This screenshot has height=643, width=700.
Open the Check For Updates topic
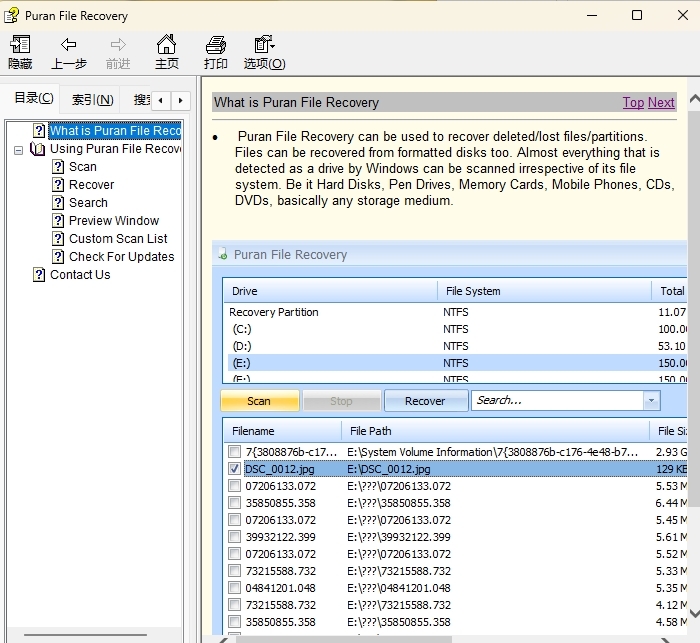tap(121, 256)
